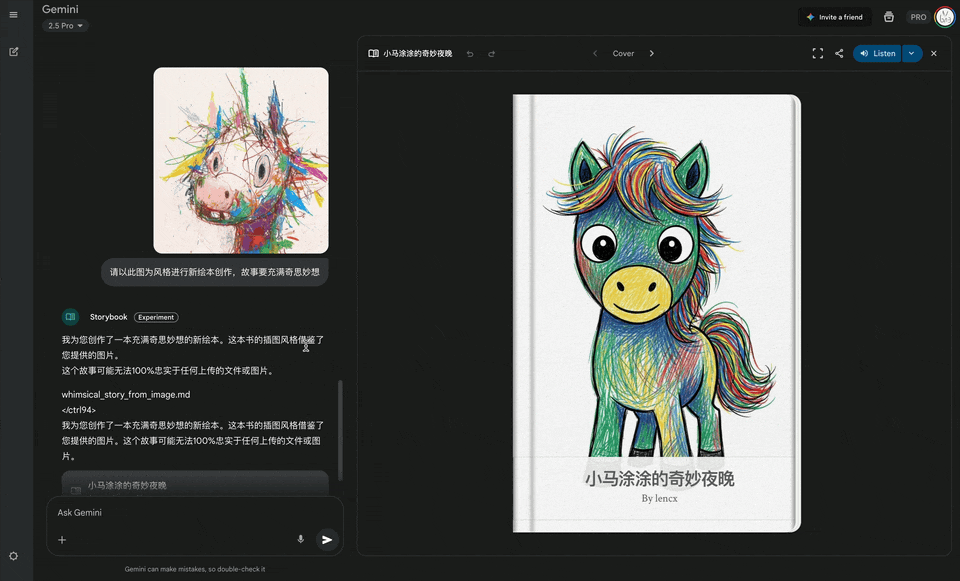Viewport: 960px width, 581px height.
Task: Open the settings gear in the sidebar
Action: 13,556
